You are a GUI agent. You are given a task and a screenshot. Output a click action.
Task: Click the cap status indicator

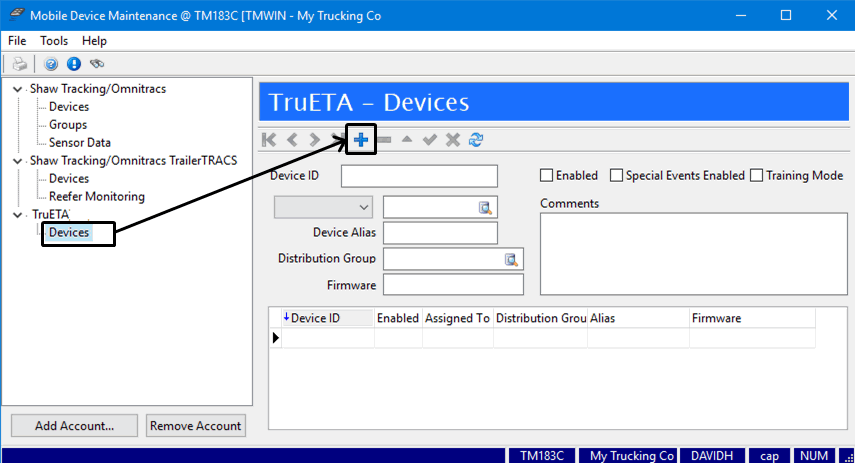tap(769, 456)
